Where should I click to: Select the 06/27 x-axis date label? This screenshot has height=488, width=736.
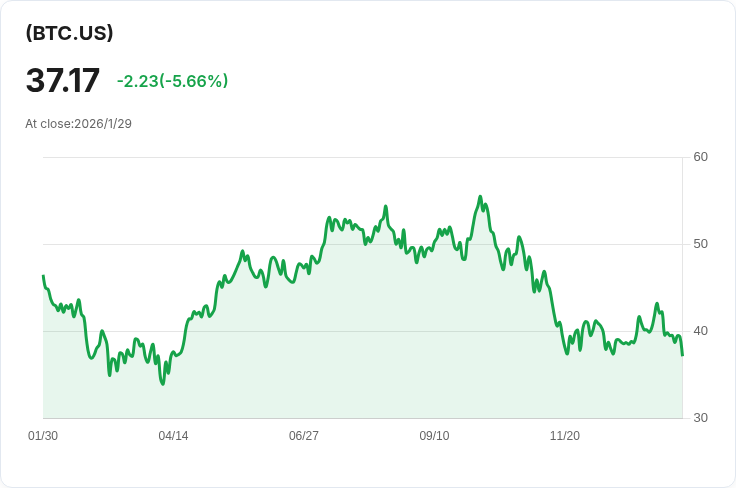[x=304, y=436]
